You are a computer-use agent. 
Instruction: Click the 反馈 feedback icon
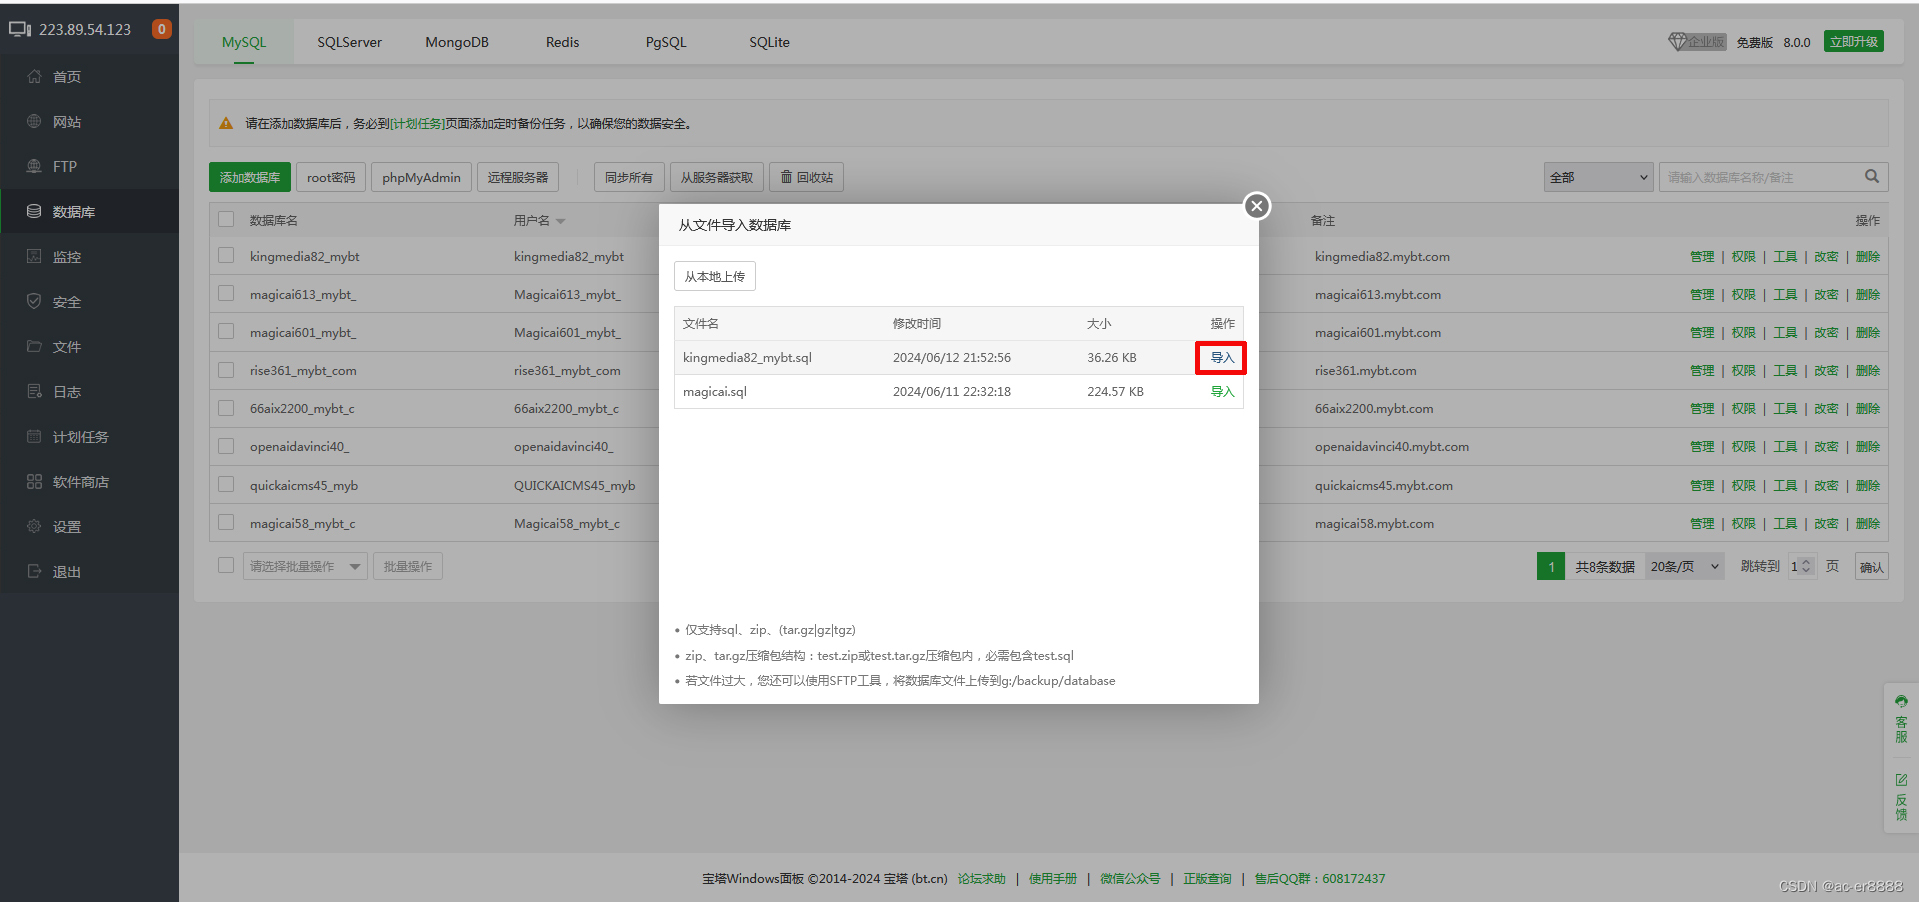coord(1901,797)
